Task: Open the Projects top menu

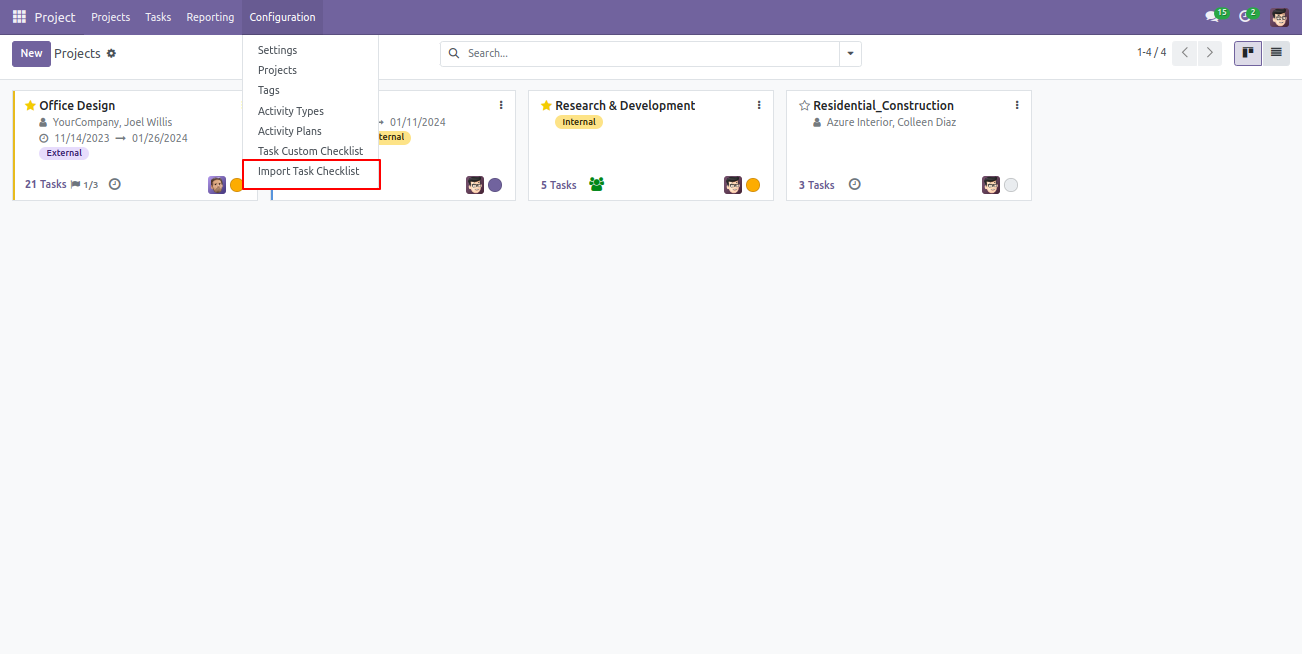Action: [x=110, y=17]
